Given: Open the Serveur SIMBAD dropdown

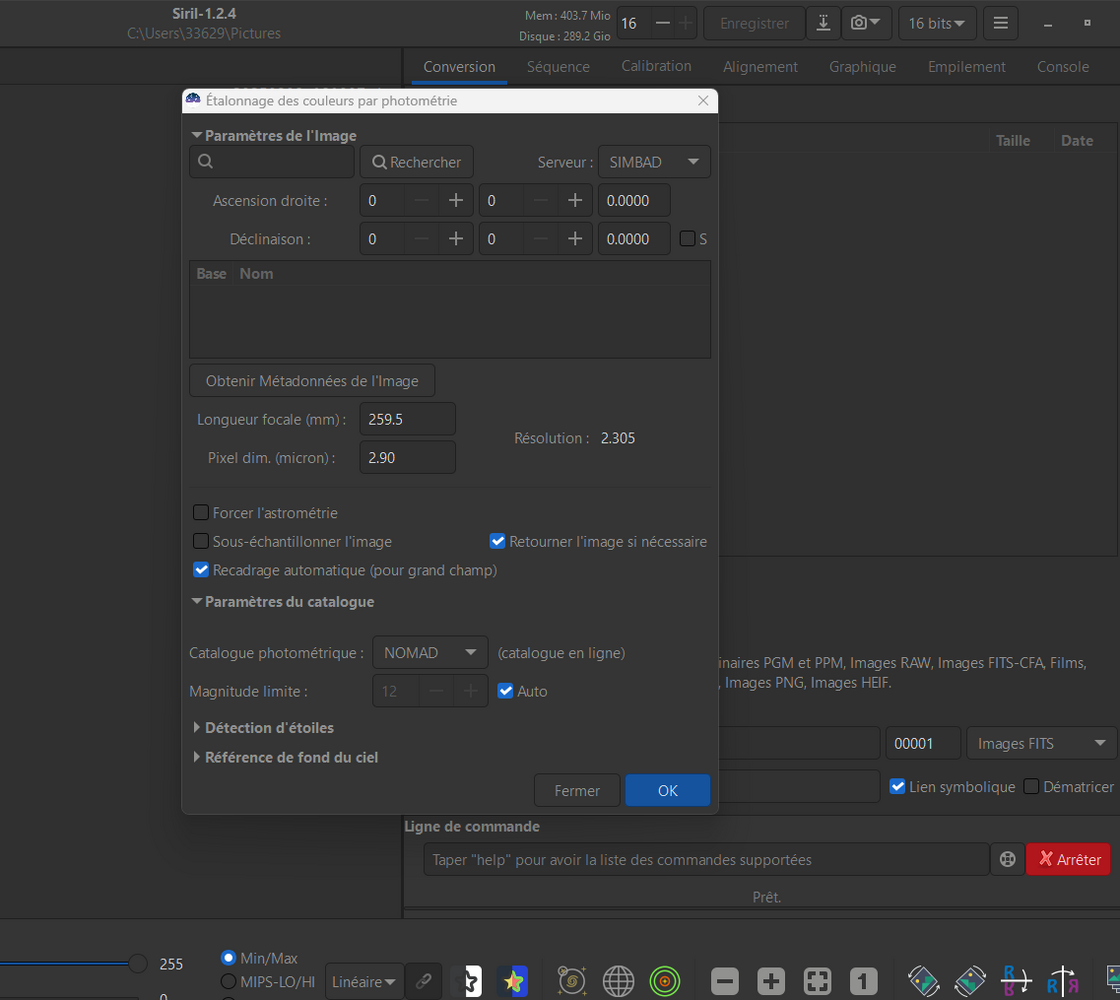Looking at the screenshot, I should [x=654, y=162].
